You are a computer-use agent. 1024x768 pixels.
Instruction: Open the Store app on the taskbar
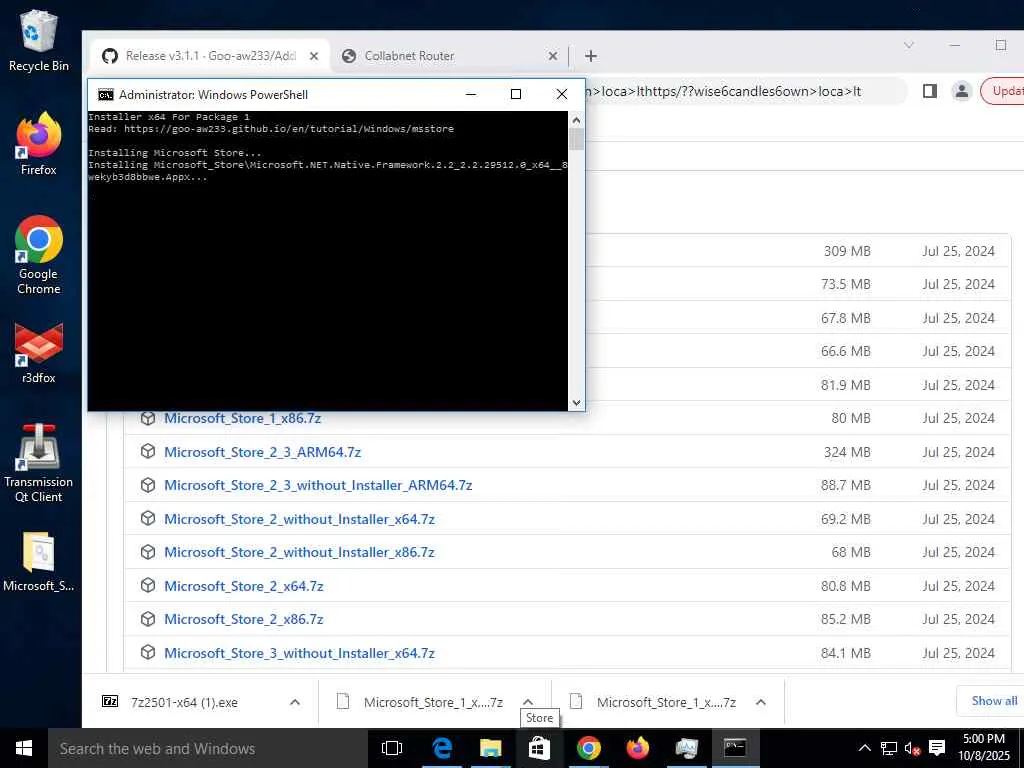(539, 748)
